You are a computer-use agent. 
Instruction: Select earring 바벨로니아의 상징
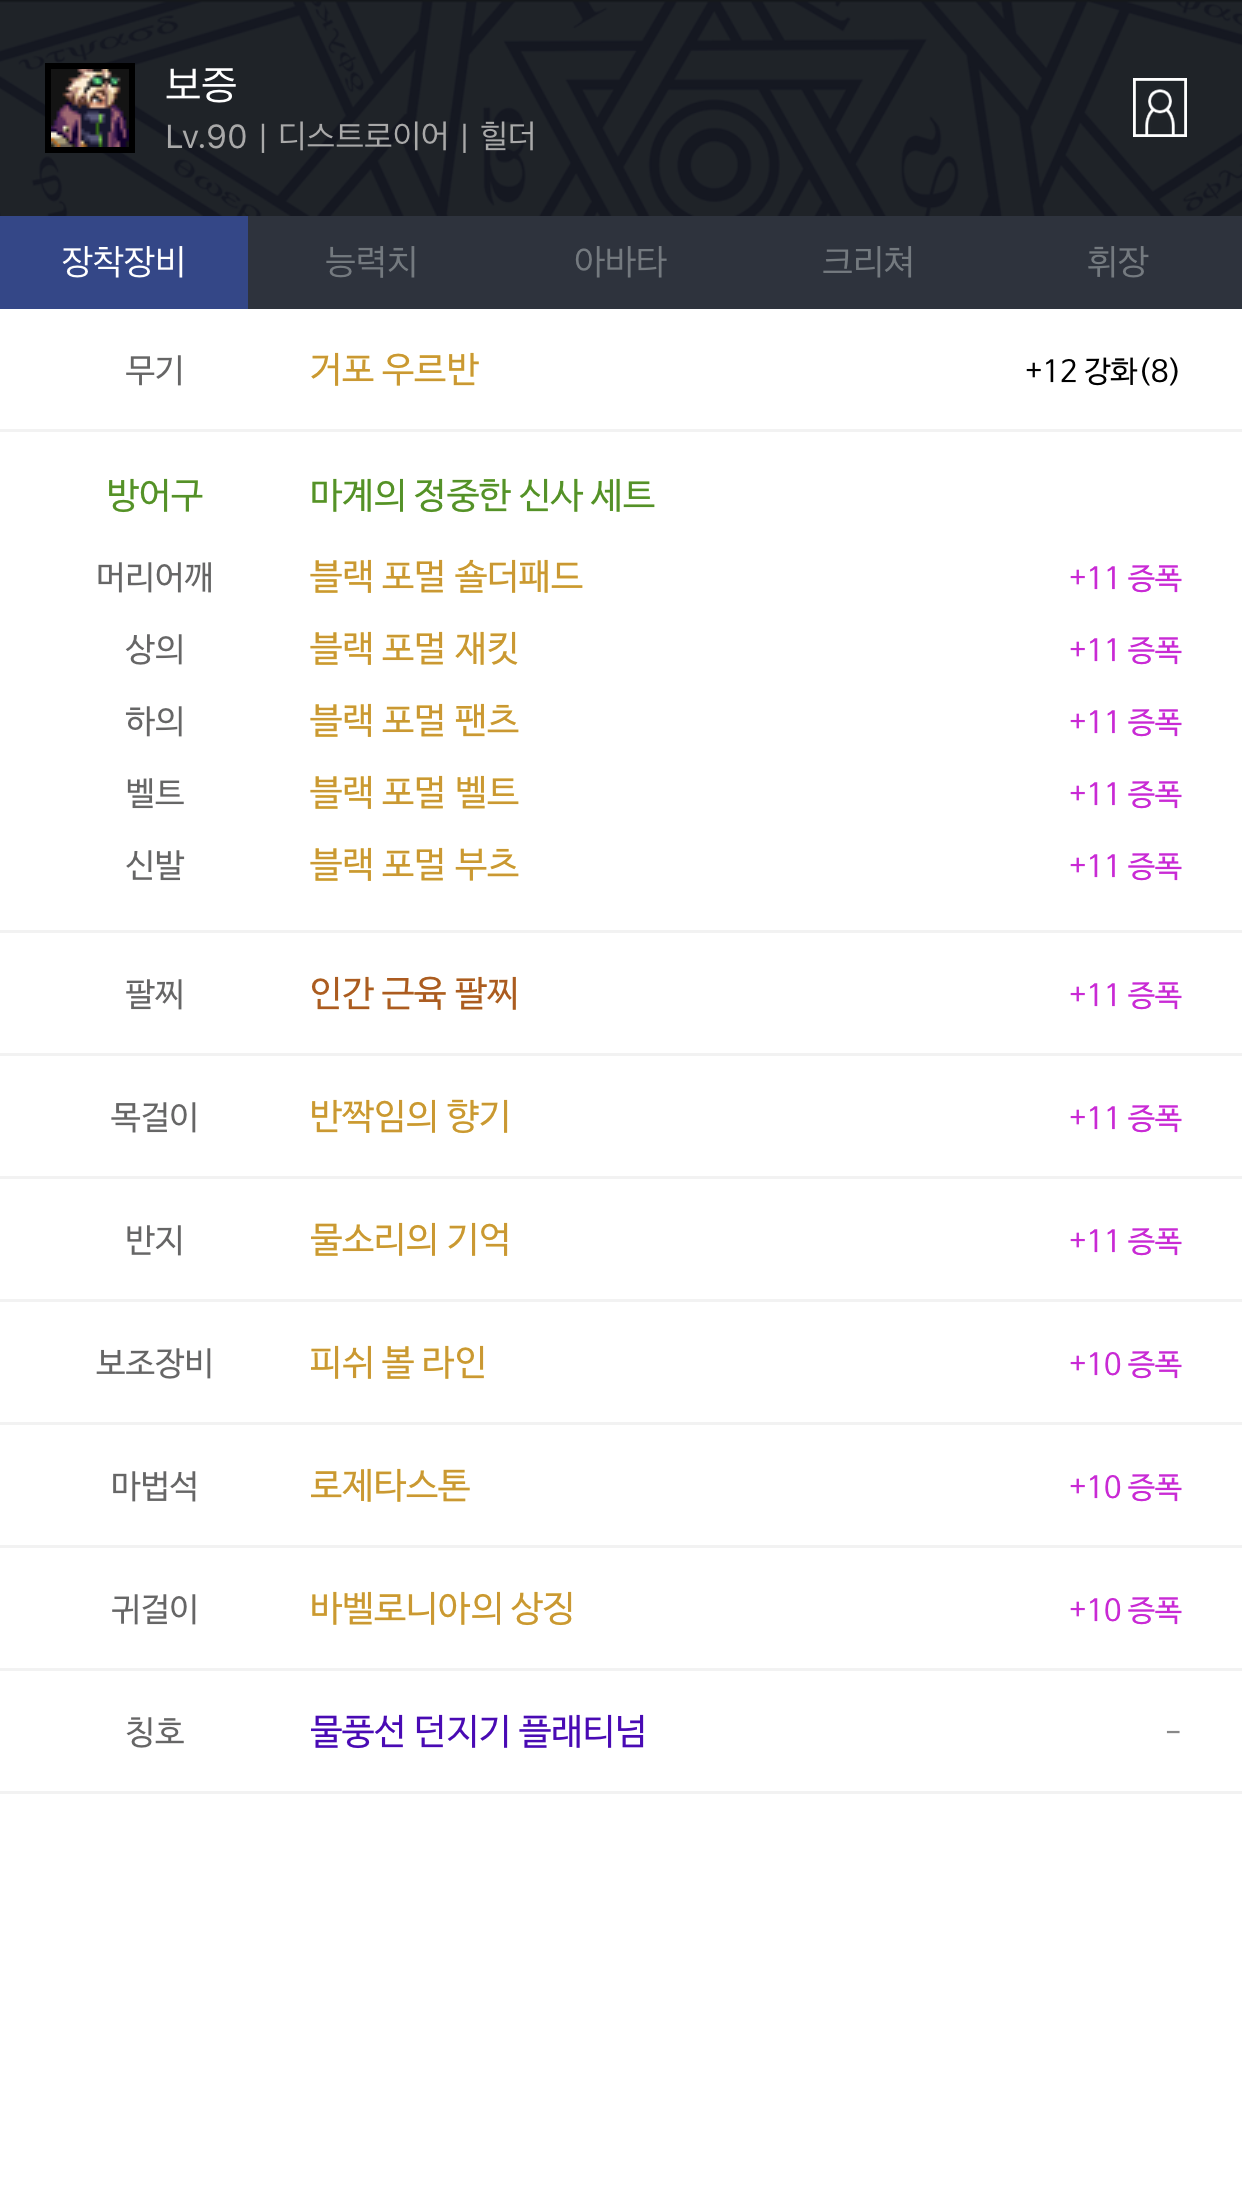pos(442,1608)
